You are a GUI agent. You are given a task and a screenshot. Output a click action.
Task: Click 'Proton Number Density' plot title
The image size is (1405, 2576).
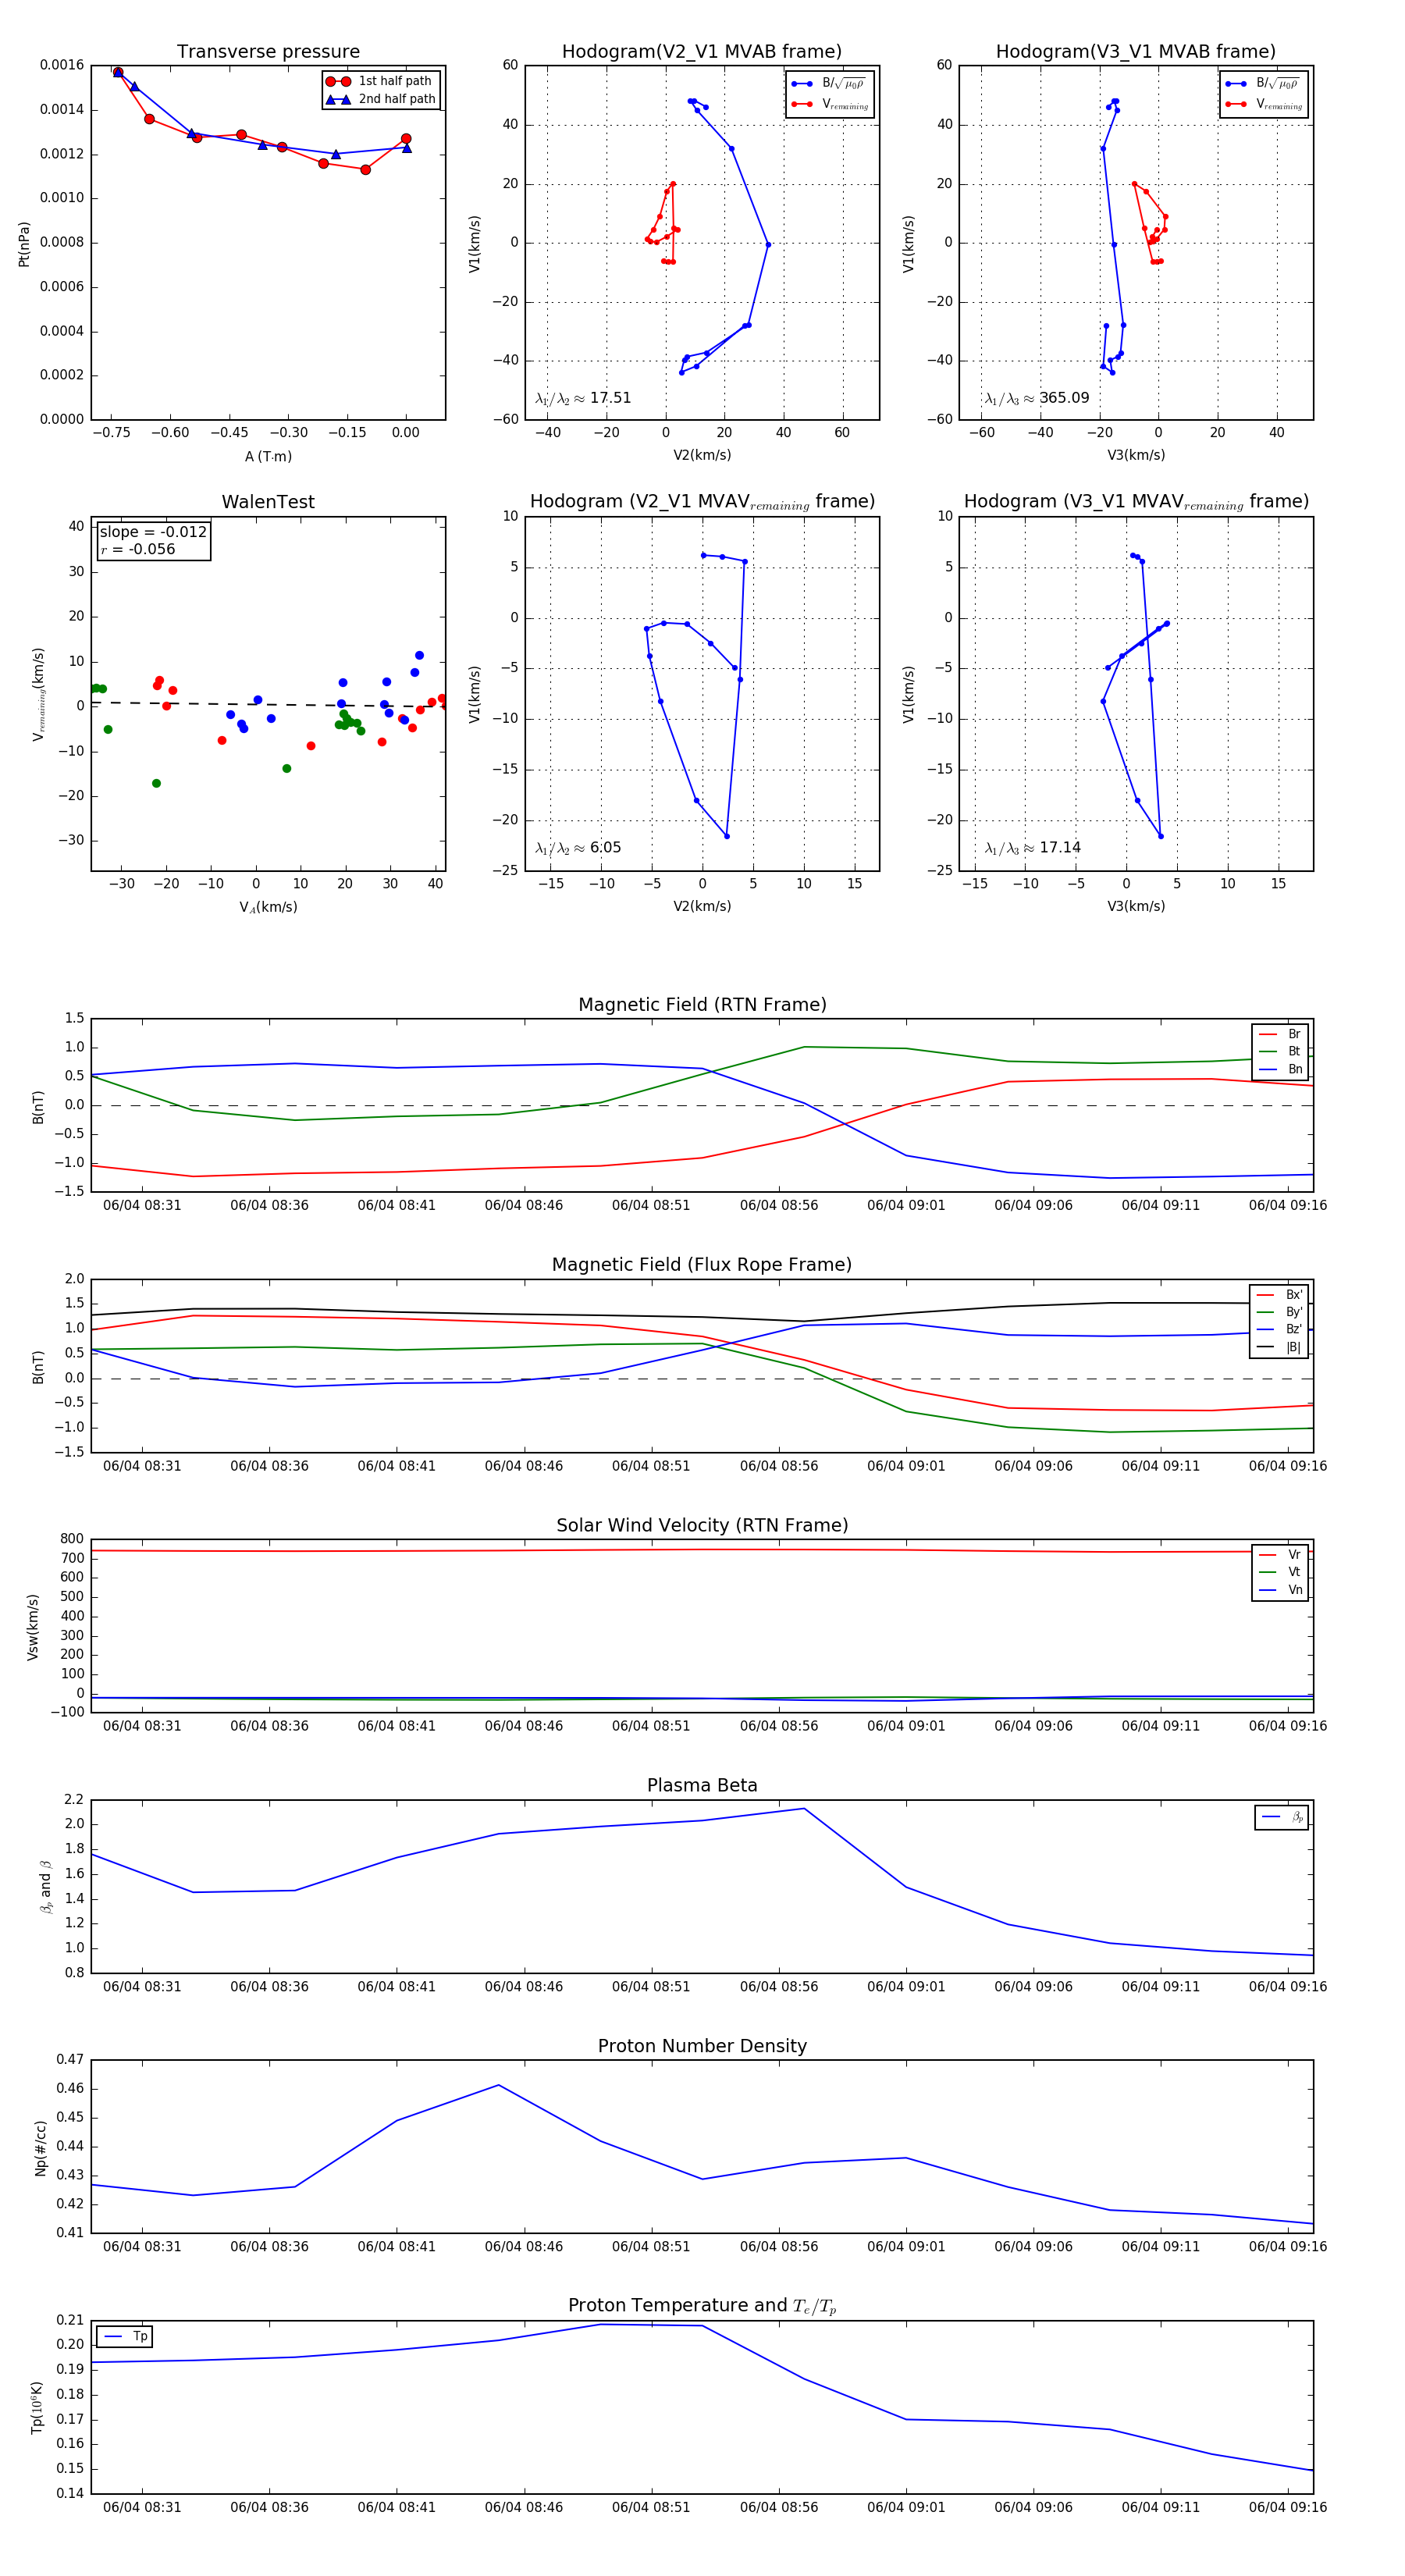click(702, 2046)
